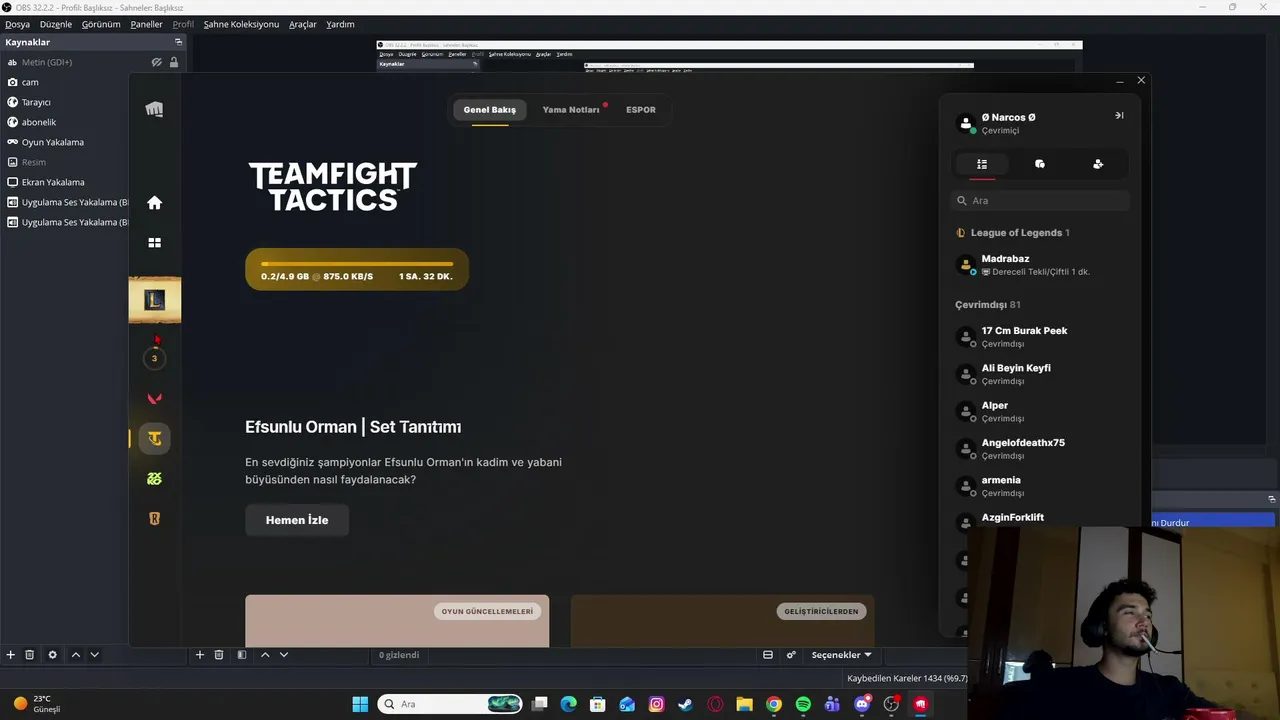Open the Görünüm menu
The image size is (1280, 720).
[x=101, y=24]
